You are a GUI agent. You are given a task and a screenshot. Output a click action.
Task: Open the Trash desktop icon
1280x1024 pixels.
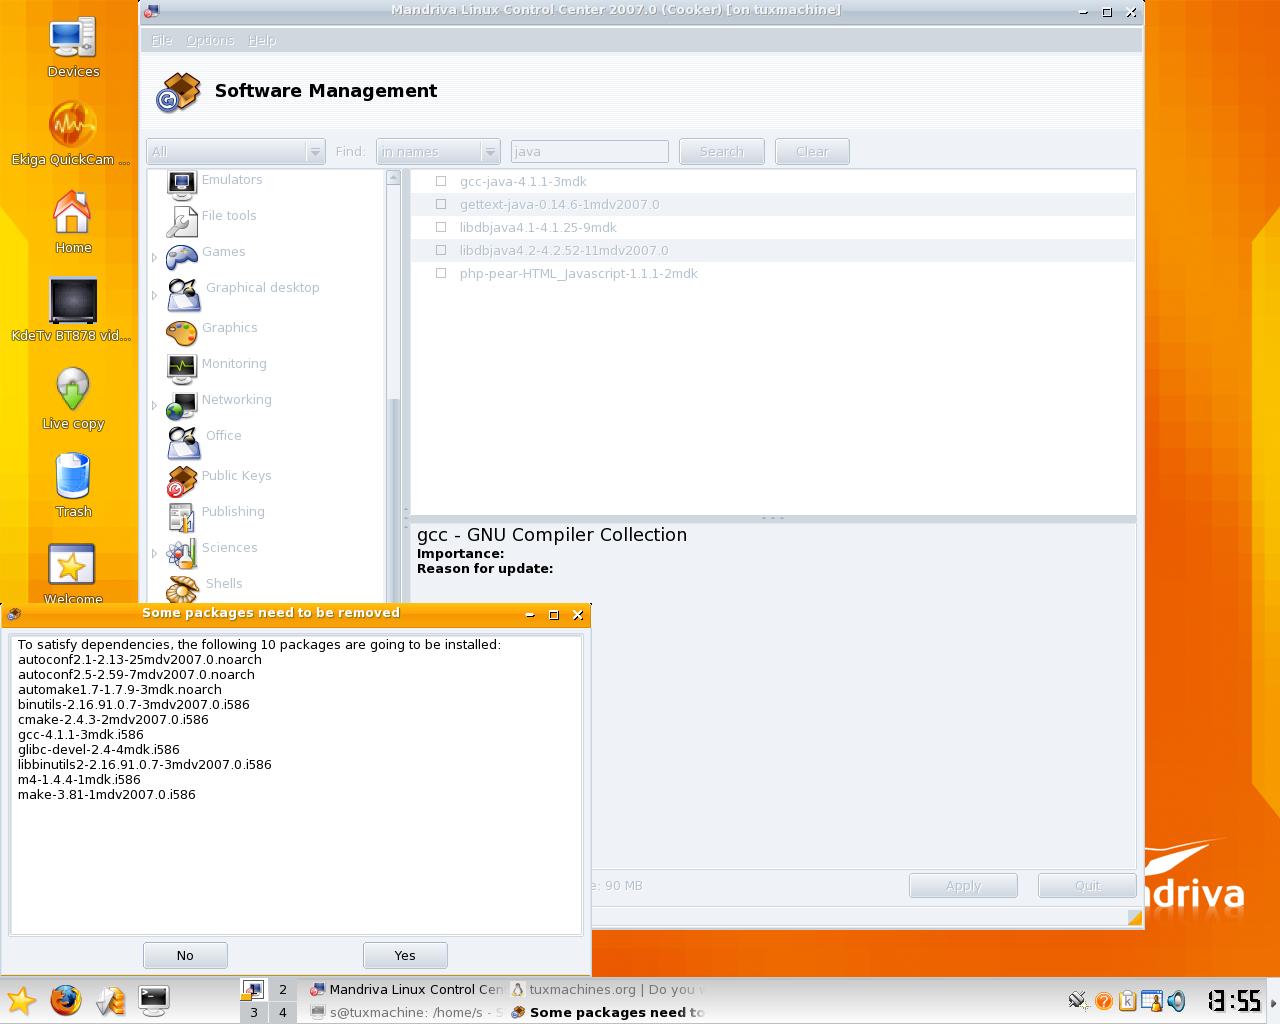tap(73, 477)
